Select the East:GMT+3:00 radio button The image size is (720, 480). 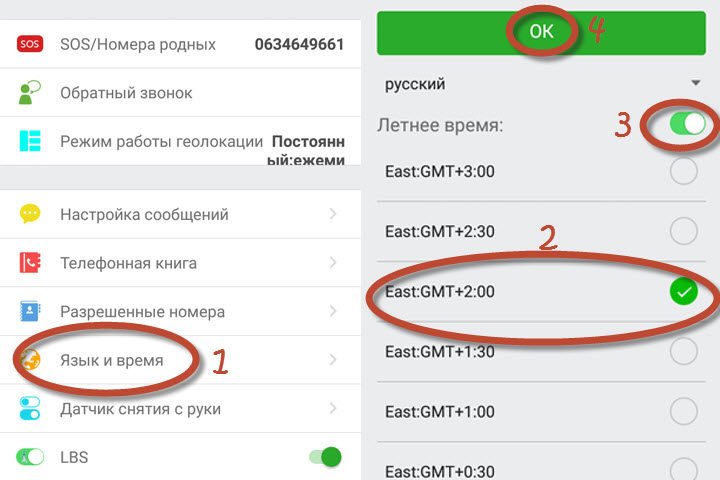(x=683, y=171)
